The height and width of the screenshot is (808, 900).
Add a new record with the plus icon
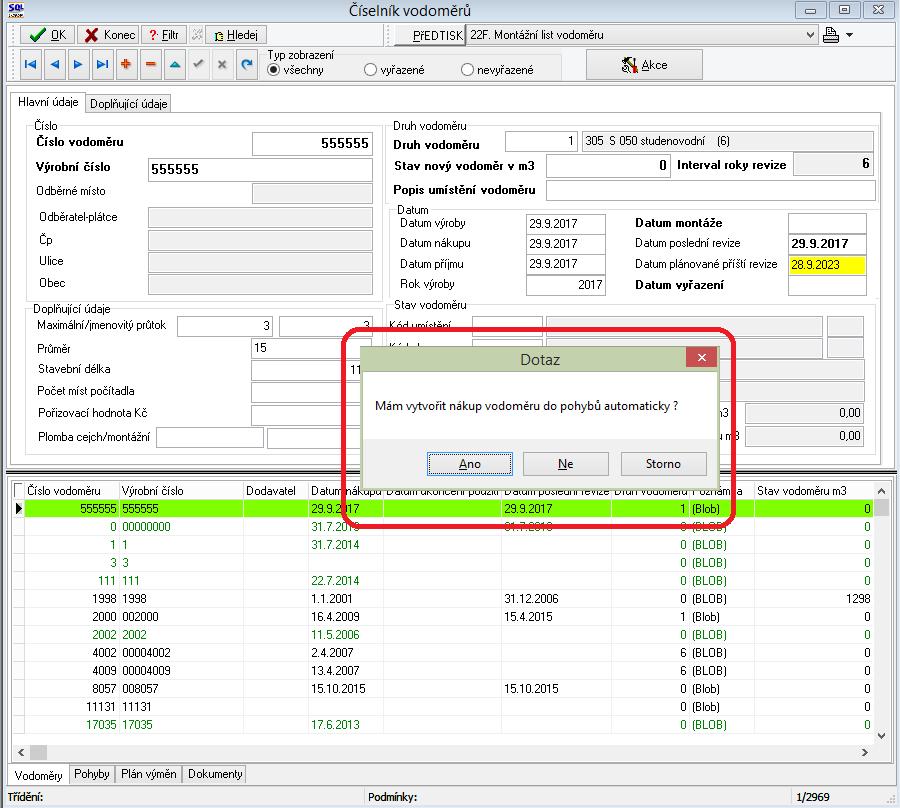[126, 65]
